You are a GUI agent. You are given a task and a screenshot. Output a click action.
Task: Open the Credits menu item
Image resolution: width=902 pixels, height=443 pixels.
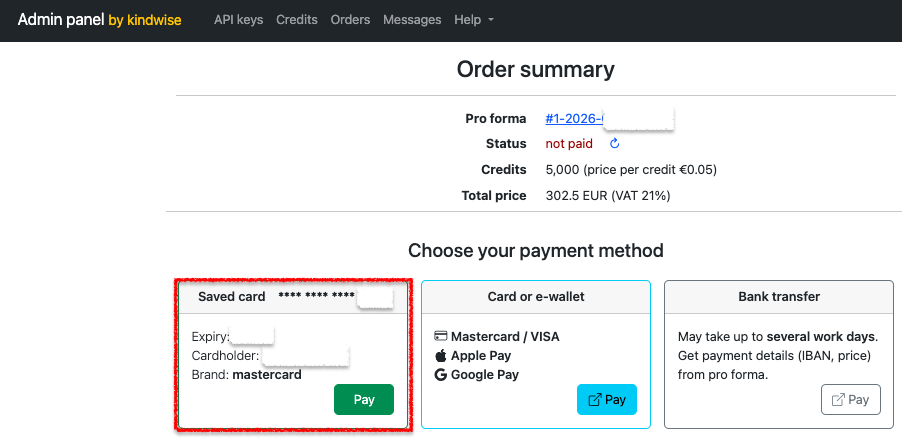297,20
